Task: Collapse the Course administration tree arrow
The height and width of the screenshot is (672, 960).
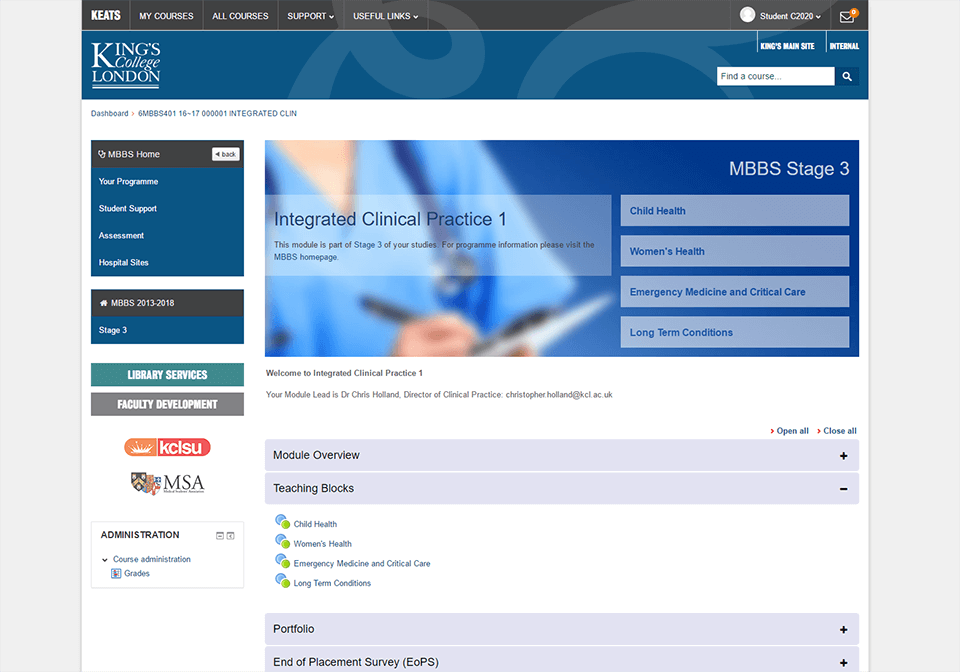Action: coord(105,559)
